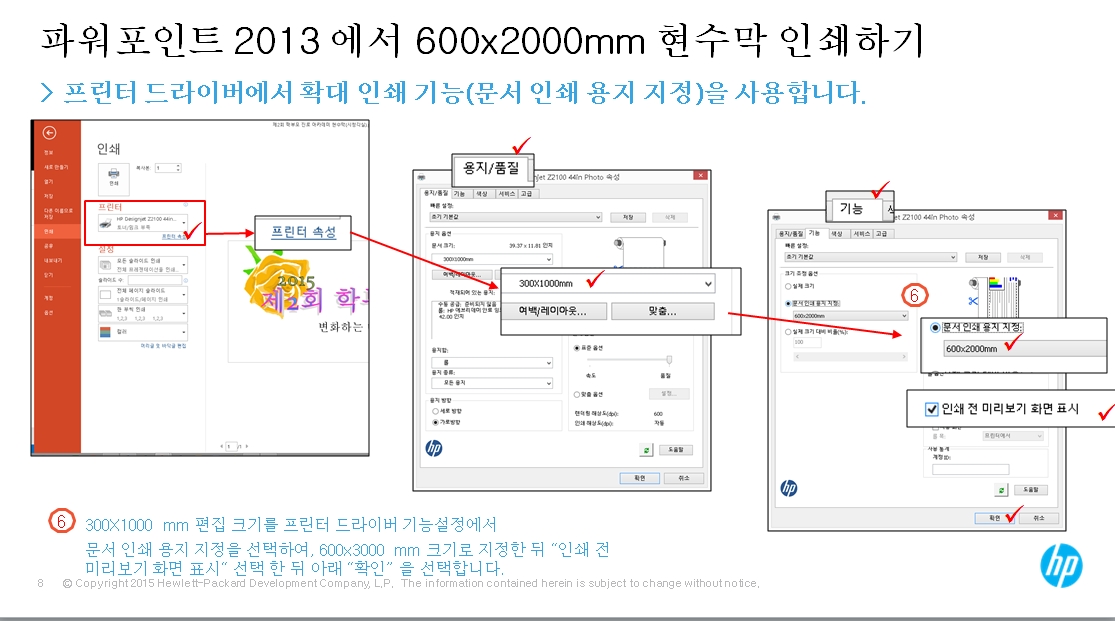Switch to the 서비스 tab in the 용지/품질 dialog
This screenshot has width=1115, height=621.
(x=506, y=193)
